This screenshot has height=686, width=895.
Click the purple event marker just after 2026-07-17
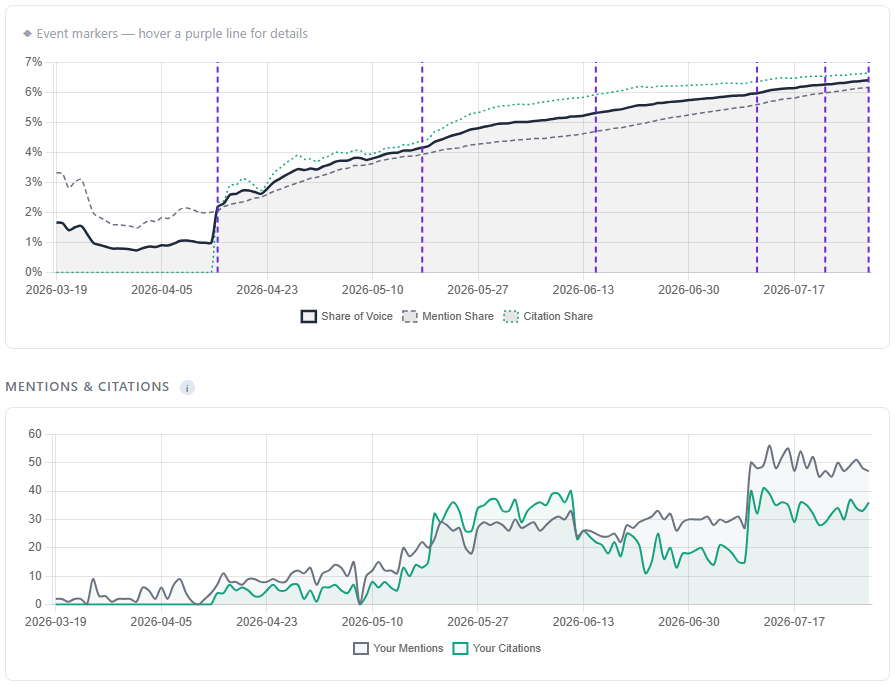tap(825, 167)
